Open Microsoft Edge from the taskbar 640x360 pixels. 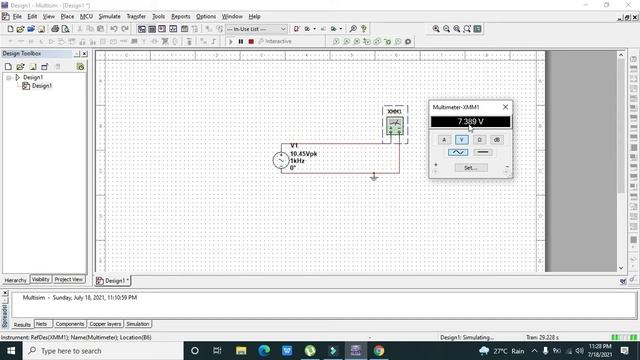point(264,351)
